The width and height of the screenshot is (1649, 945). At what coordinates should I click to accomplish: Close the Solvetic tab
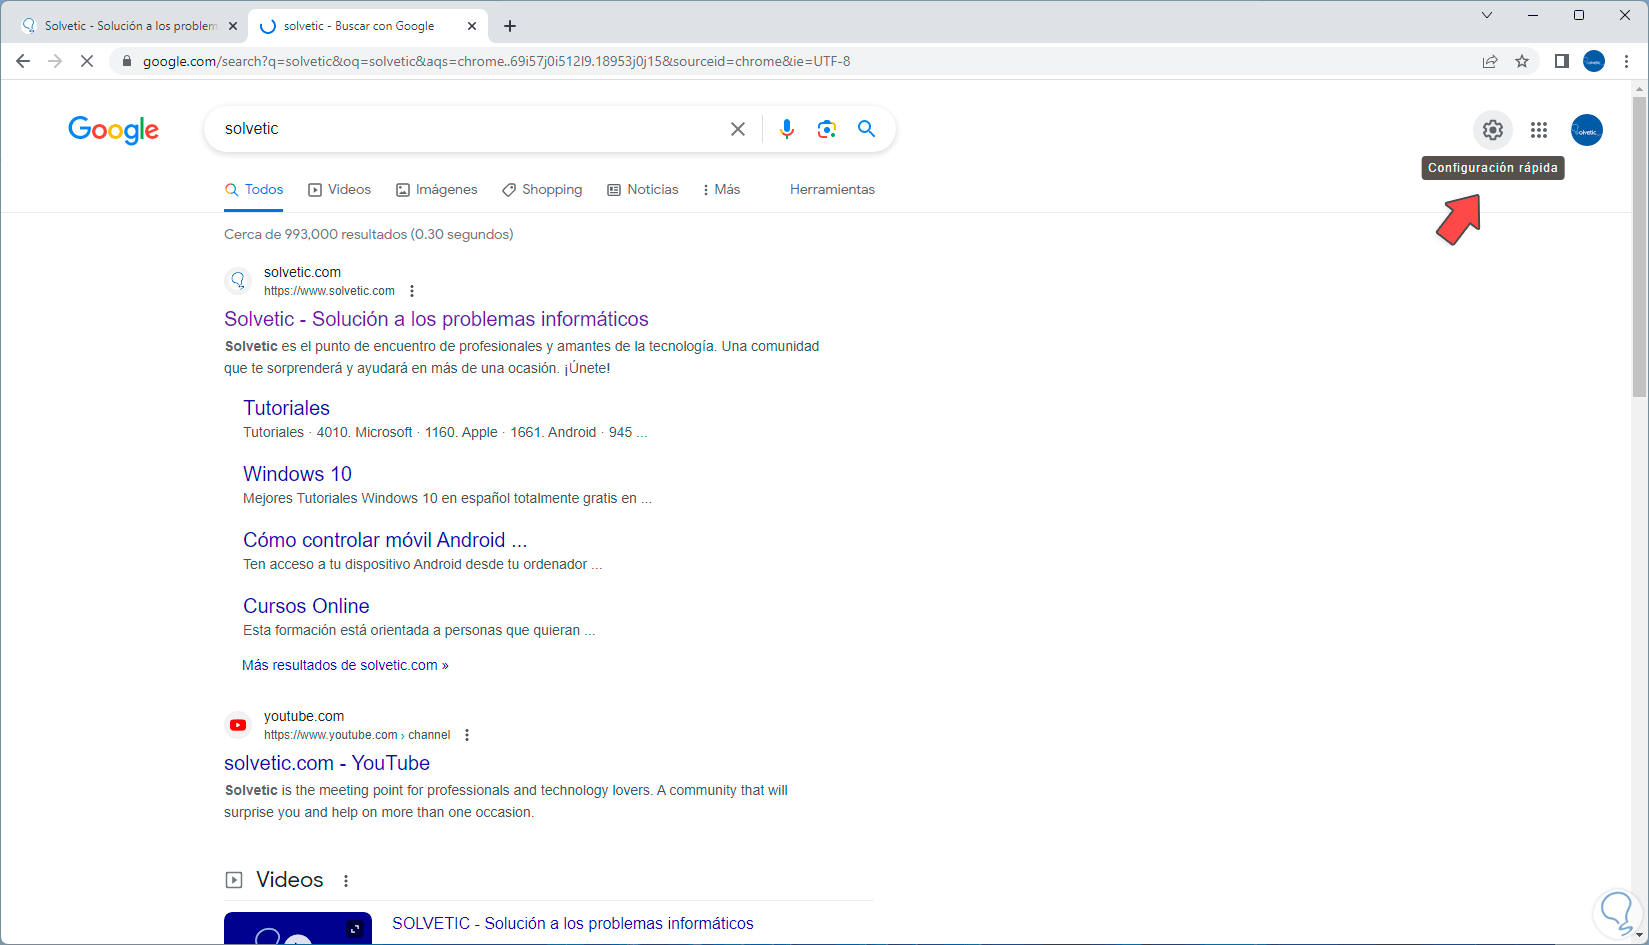[233, 26]
